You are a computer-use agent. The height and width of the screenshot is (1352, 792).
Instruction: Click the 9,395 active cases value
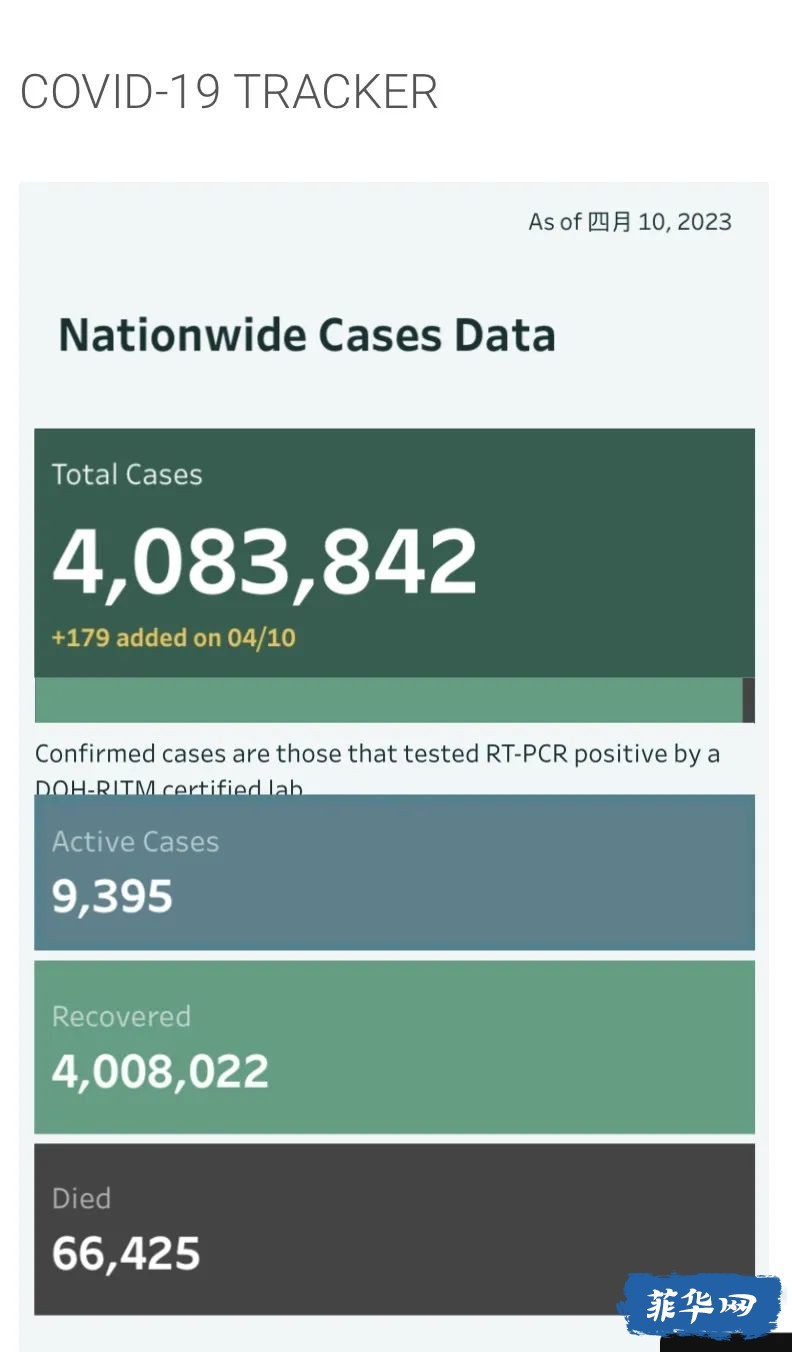pos(112,897)
